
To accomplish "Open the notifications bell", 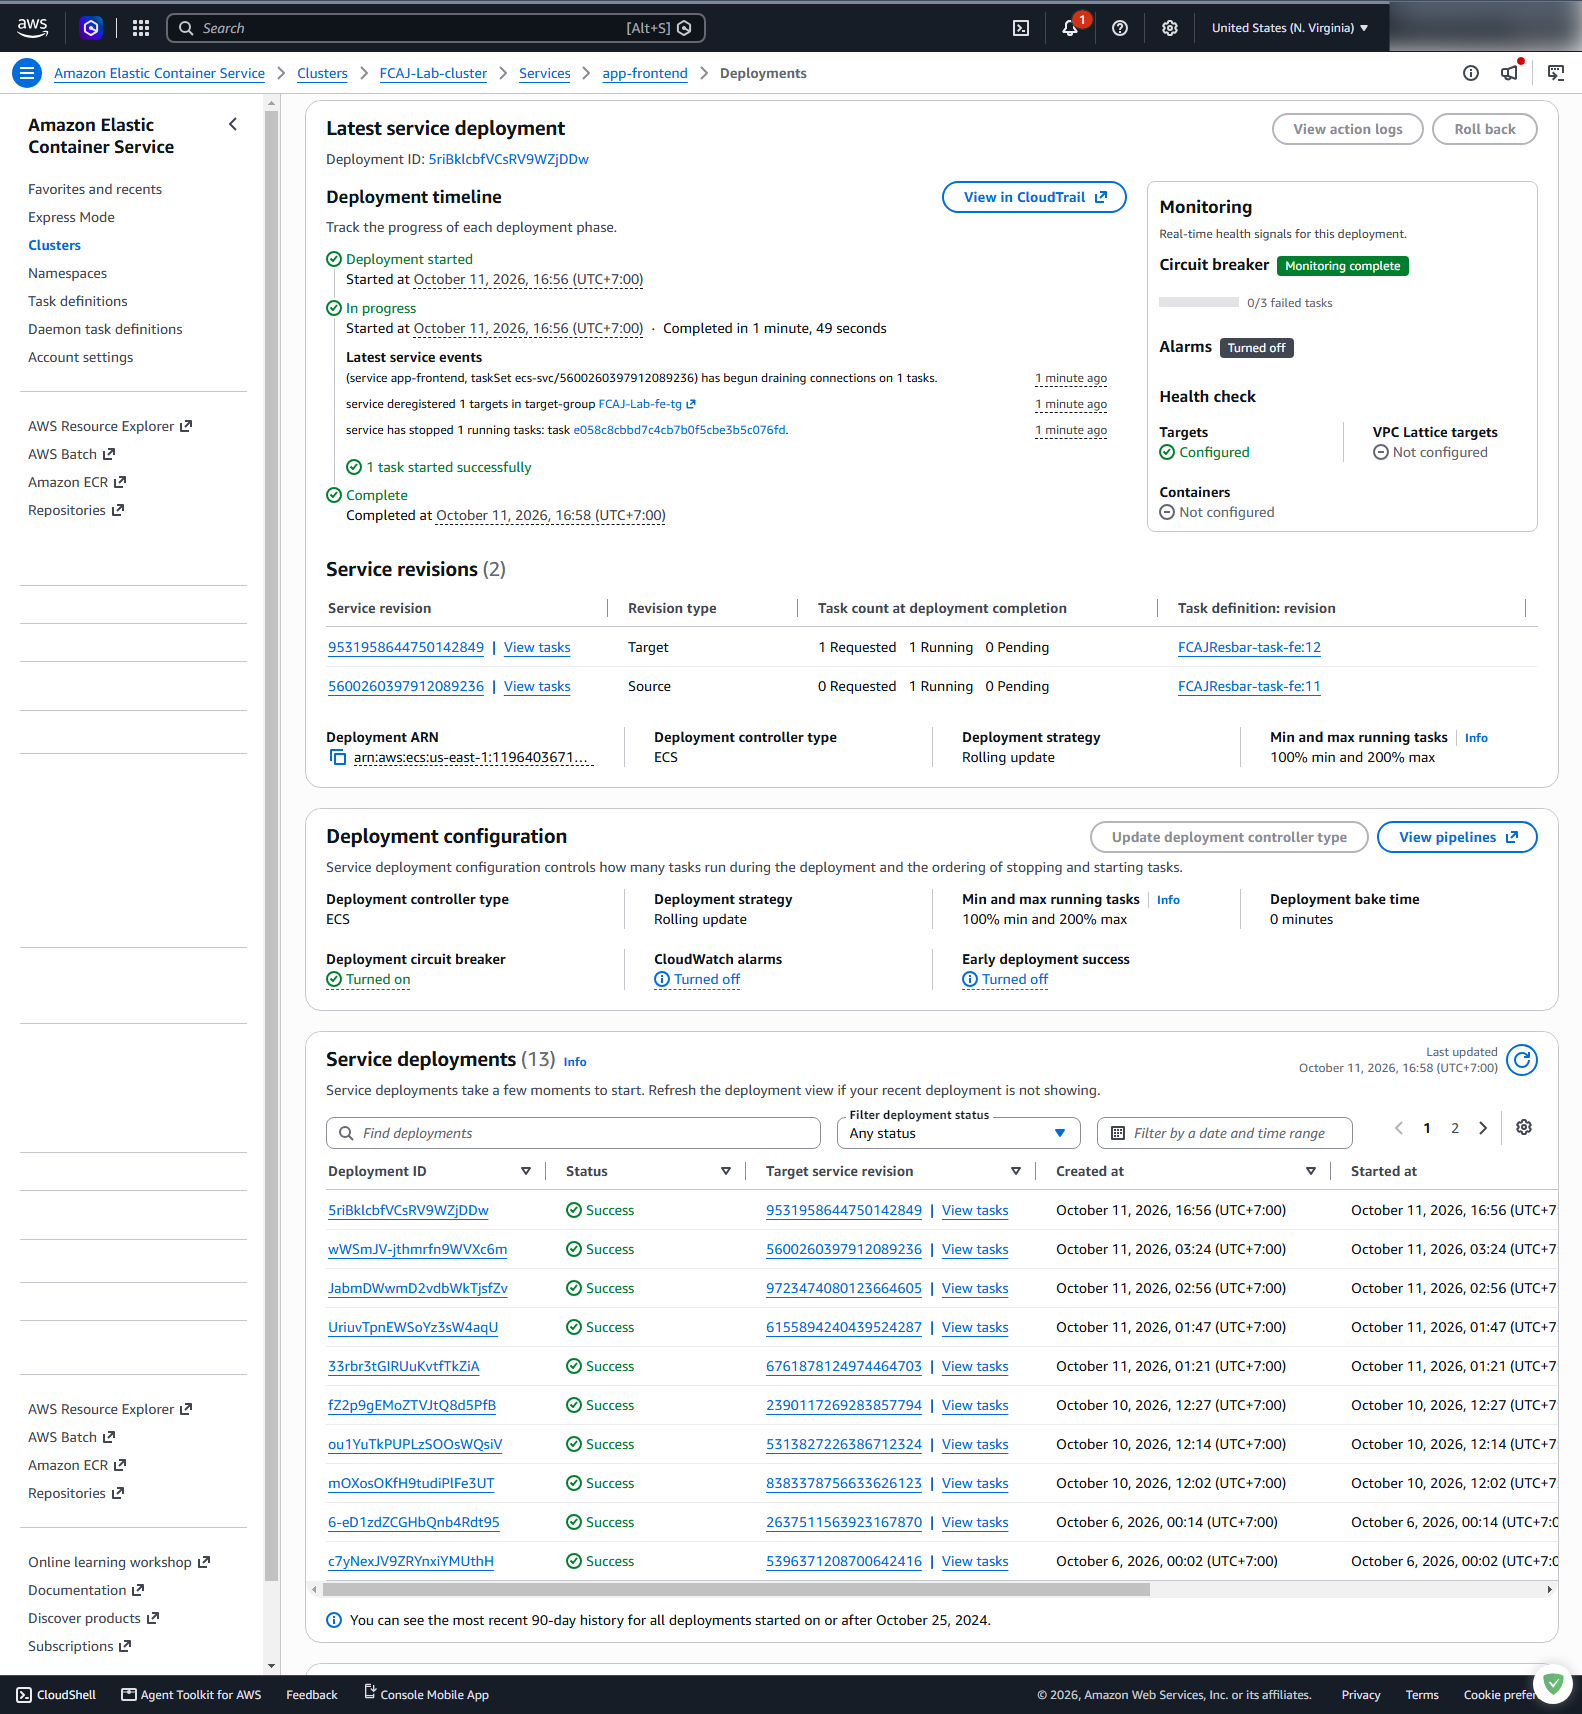I will pos(1070,28).
